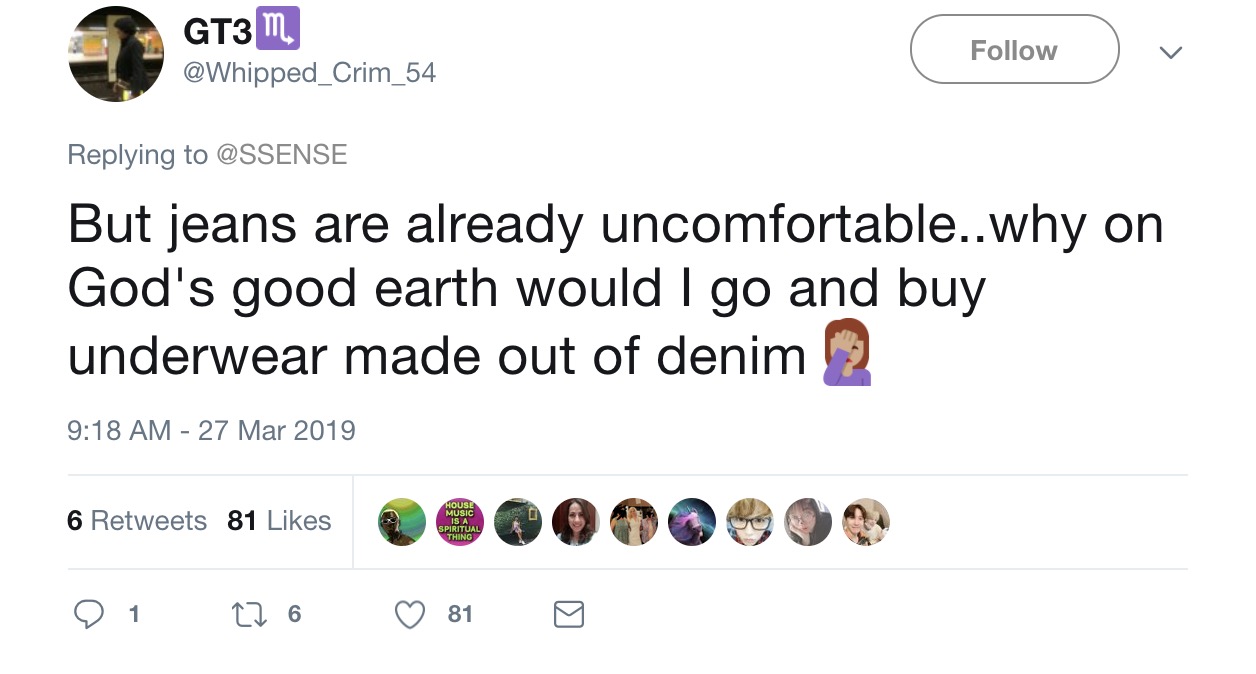Click the reply speech bubble icon
Screen dimensions: 1256x674
pos(89,614)
